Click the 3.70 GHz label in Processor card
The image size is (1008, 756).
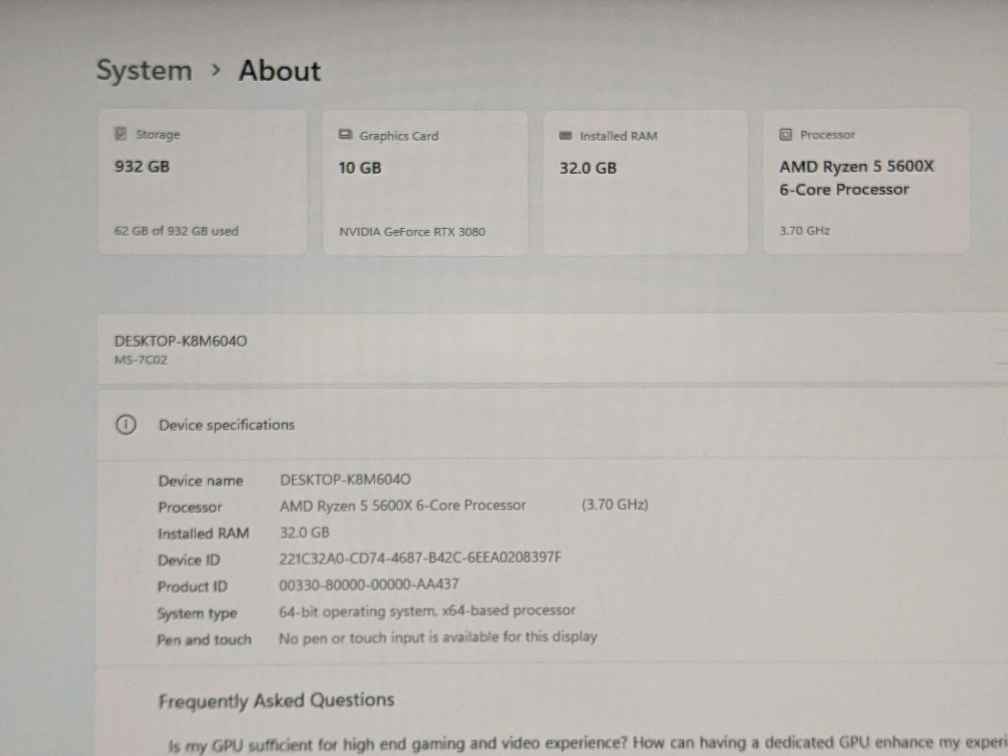tap(804, 231)
